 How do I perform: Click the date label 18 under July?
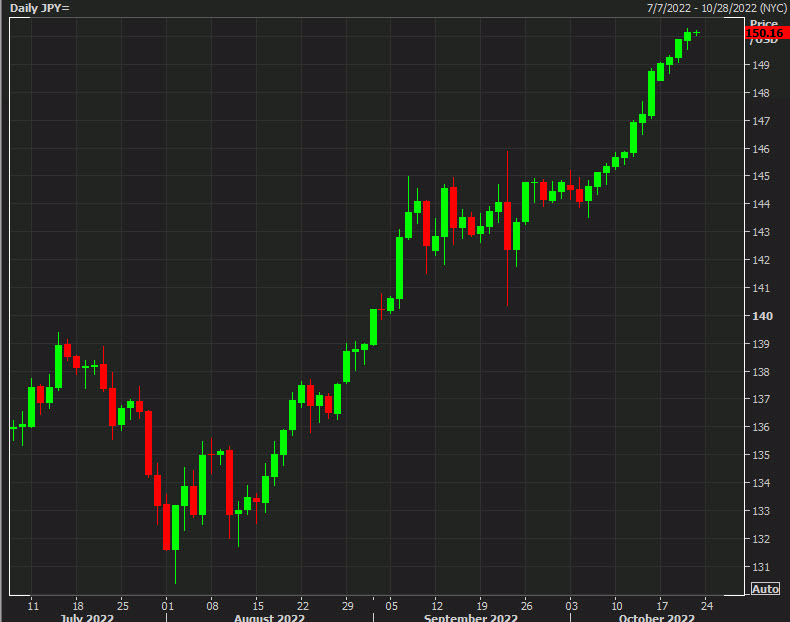tap(78, 606)
